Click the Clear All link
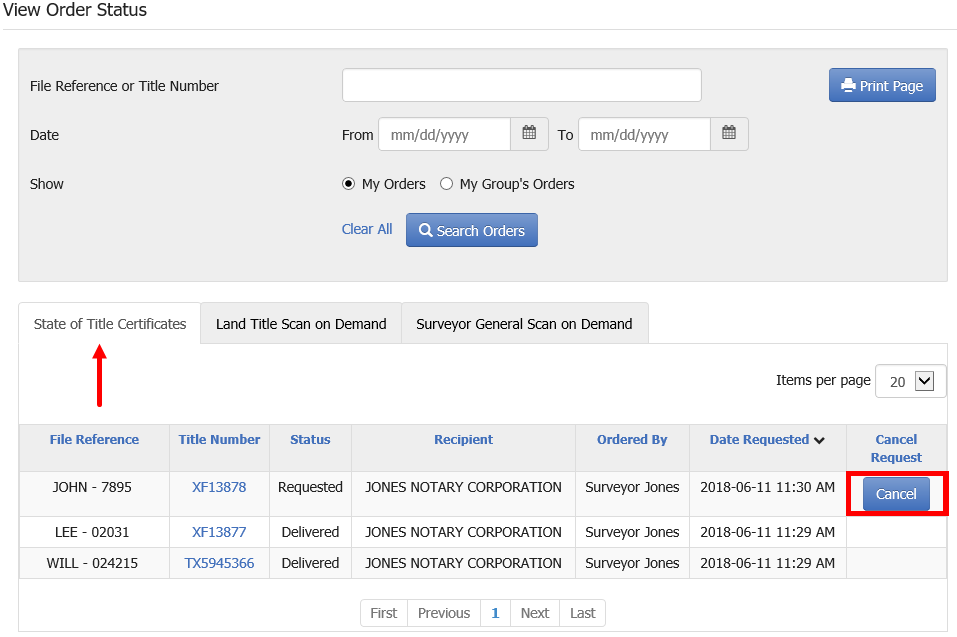957x637 pixels. (367, 229)
